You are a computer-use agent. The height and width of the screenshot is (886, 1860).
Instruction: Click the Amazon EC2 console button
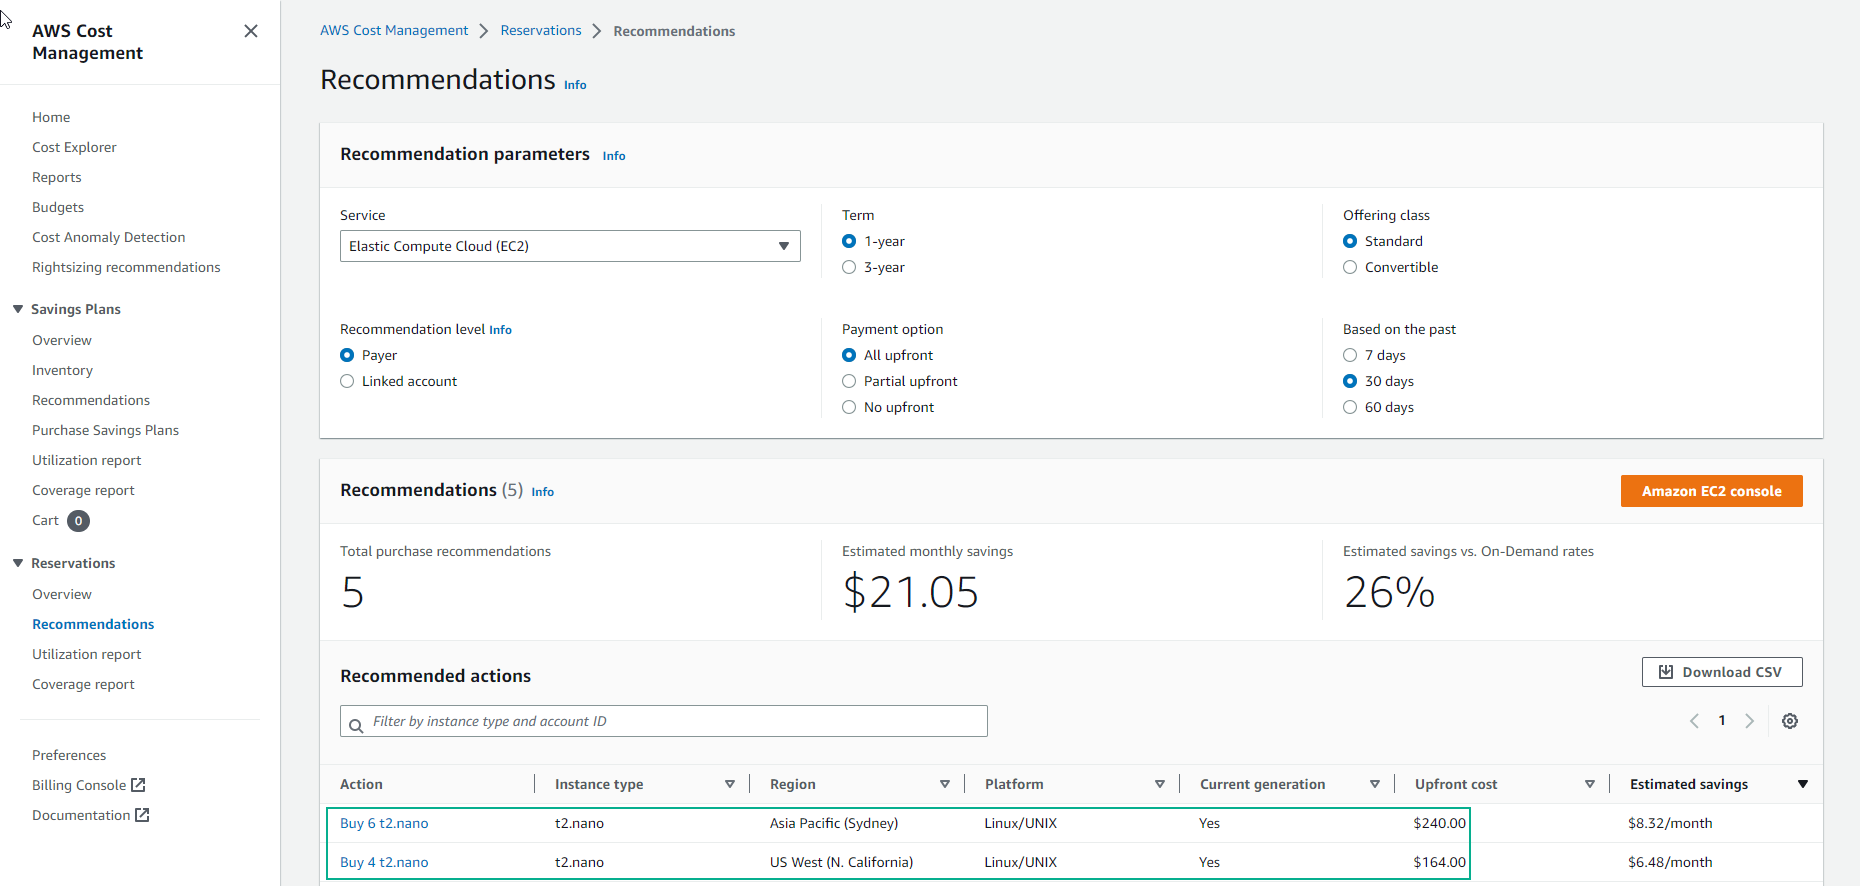point(1711,491)
